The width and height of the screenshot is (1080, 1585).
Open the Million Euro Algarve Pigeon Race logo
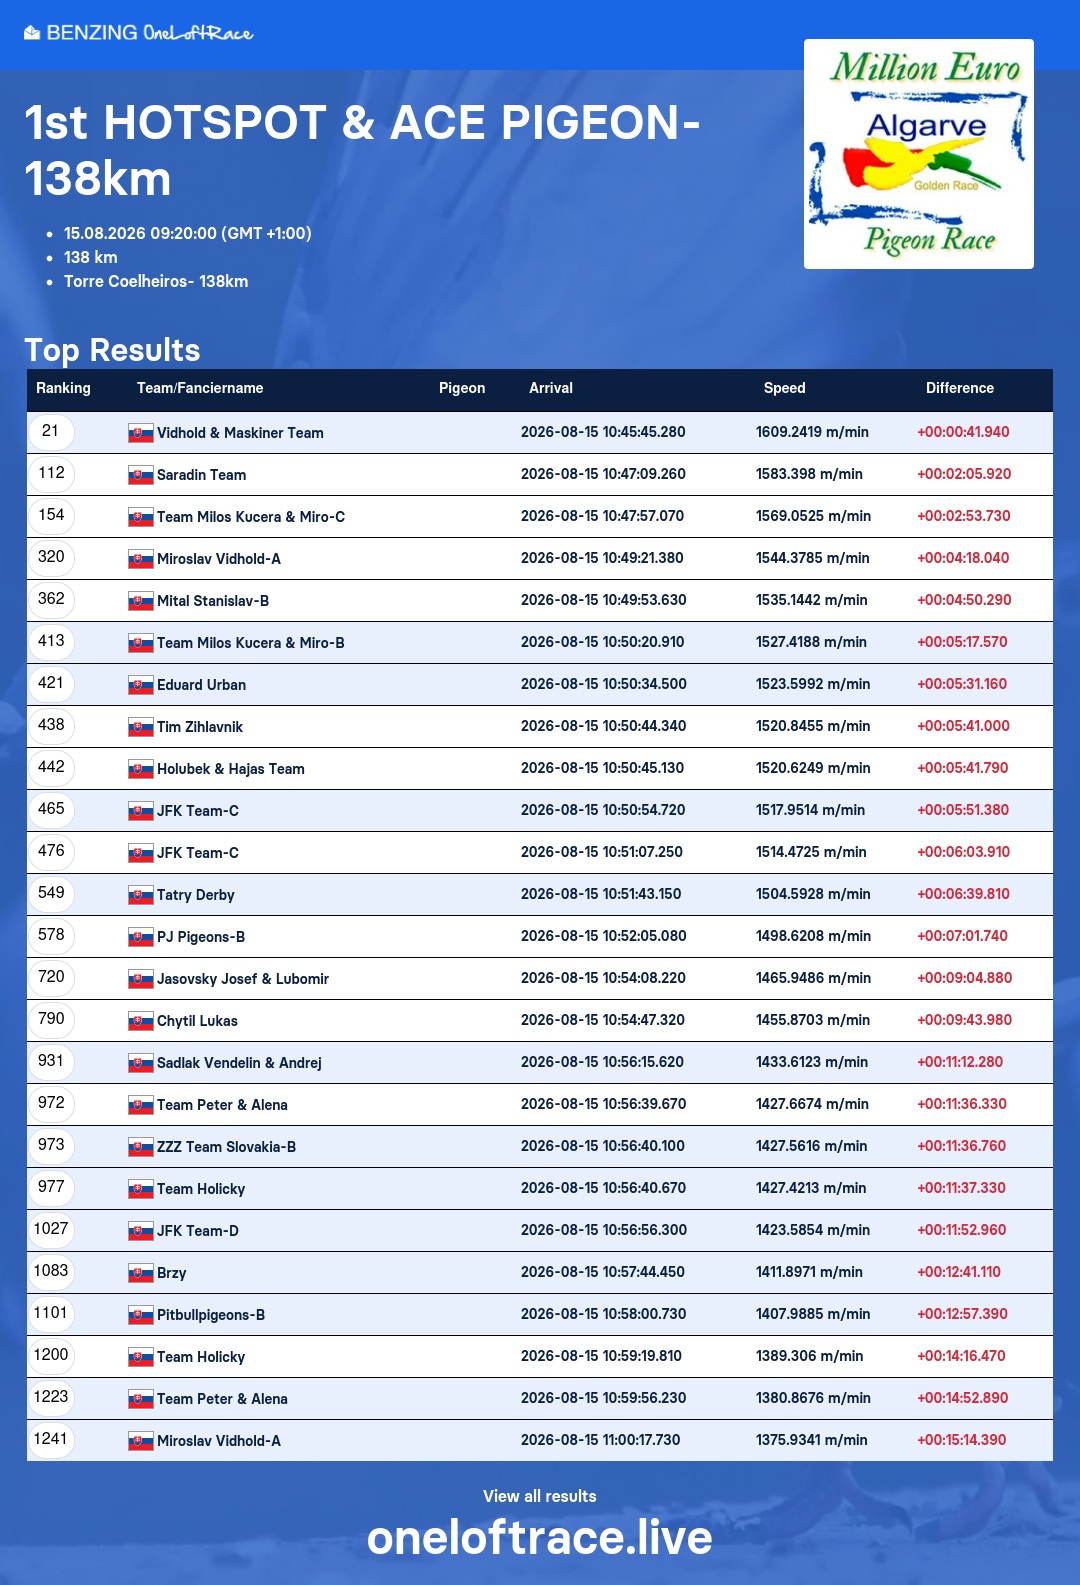click(x=919, y=154)
